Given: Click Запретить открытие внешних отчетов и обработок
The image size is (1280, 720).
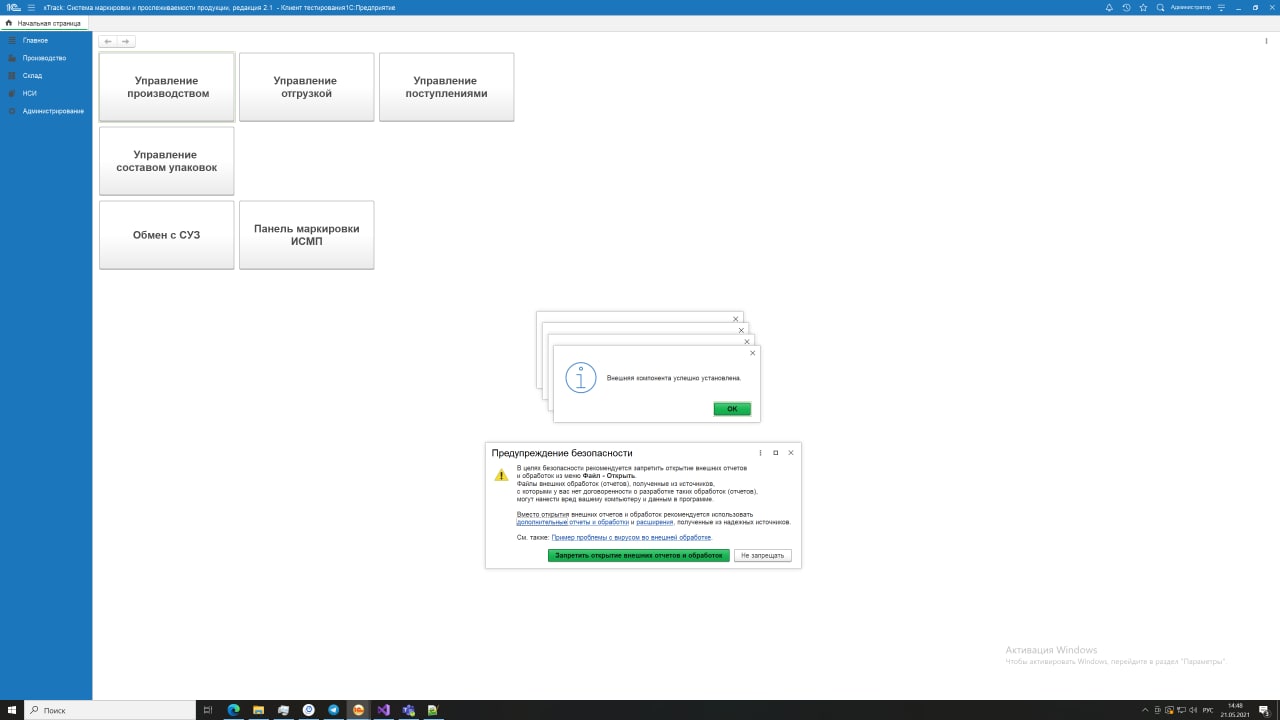Looking at the screenshot, I should coord(639,555).
